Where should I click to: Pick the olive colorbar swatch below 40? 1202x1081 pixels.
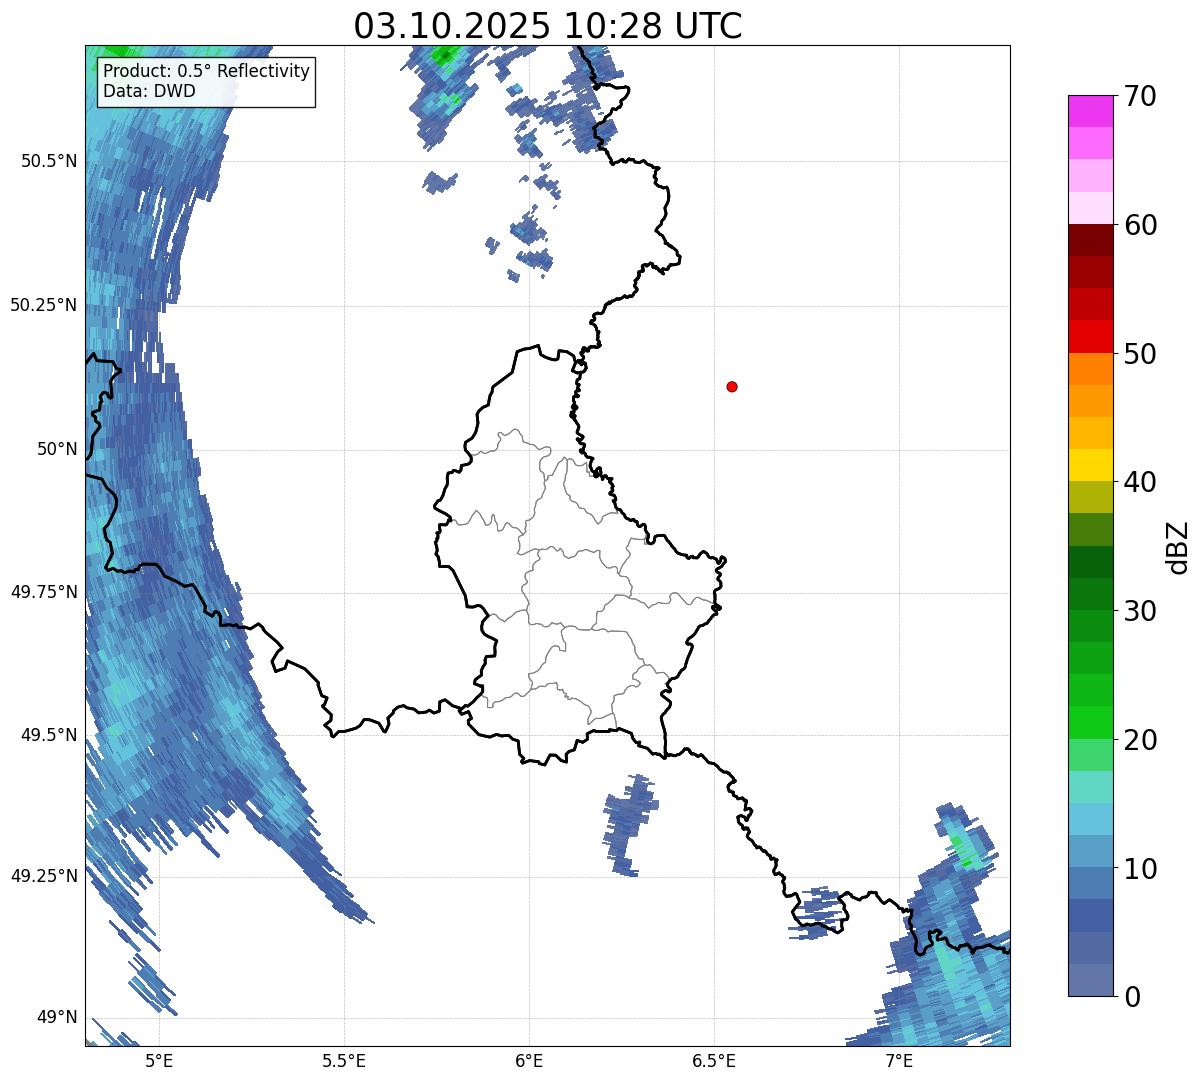(1090, 497)
